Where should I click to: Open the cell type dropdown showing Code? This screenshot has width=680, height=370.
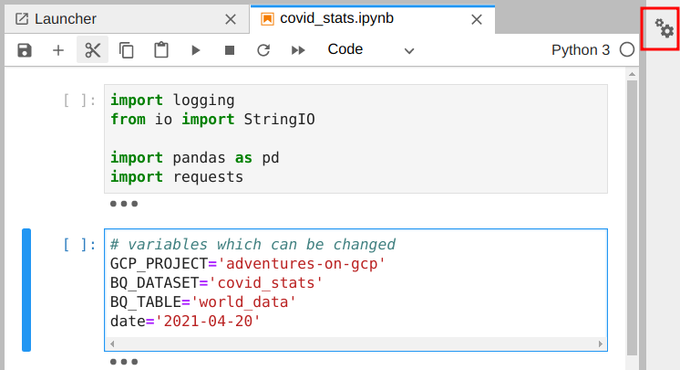371,50
